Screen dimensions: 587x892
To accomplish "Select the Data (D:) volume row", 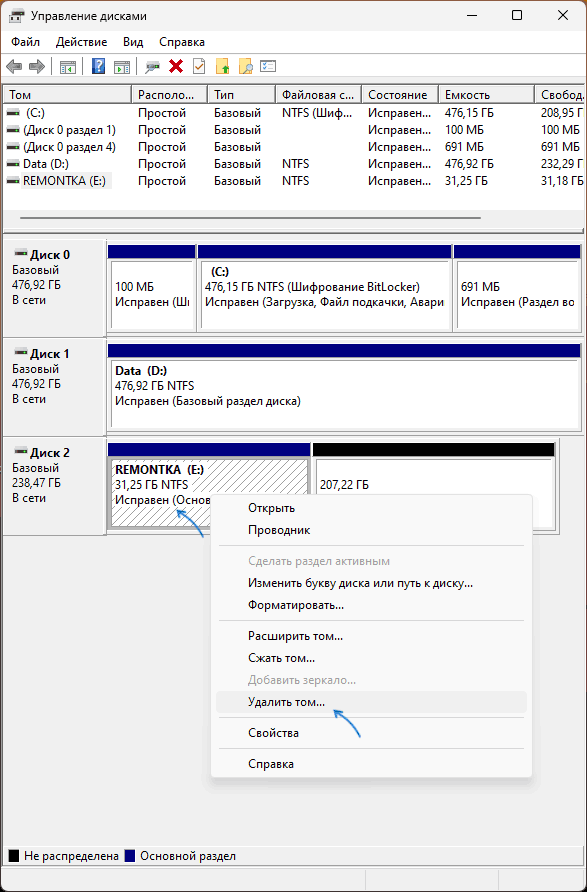I will [x=295, y=164].
